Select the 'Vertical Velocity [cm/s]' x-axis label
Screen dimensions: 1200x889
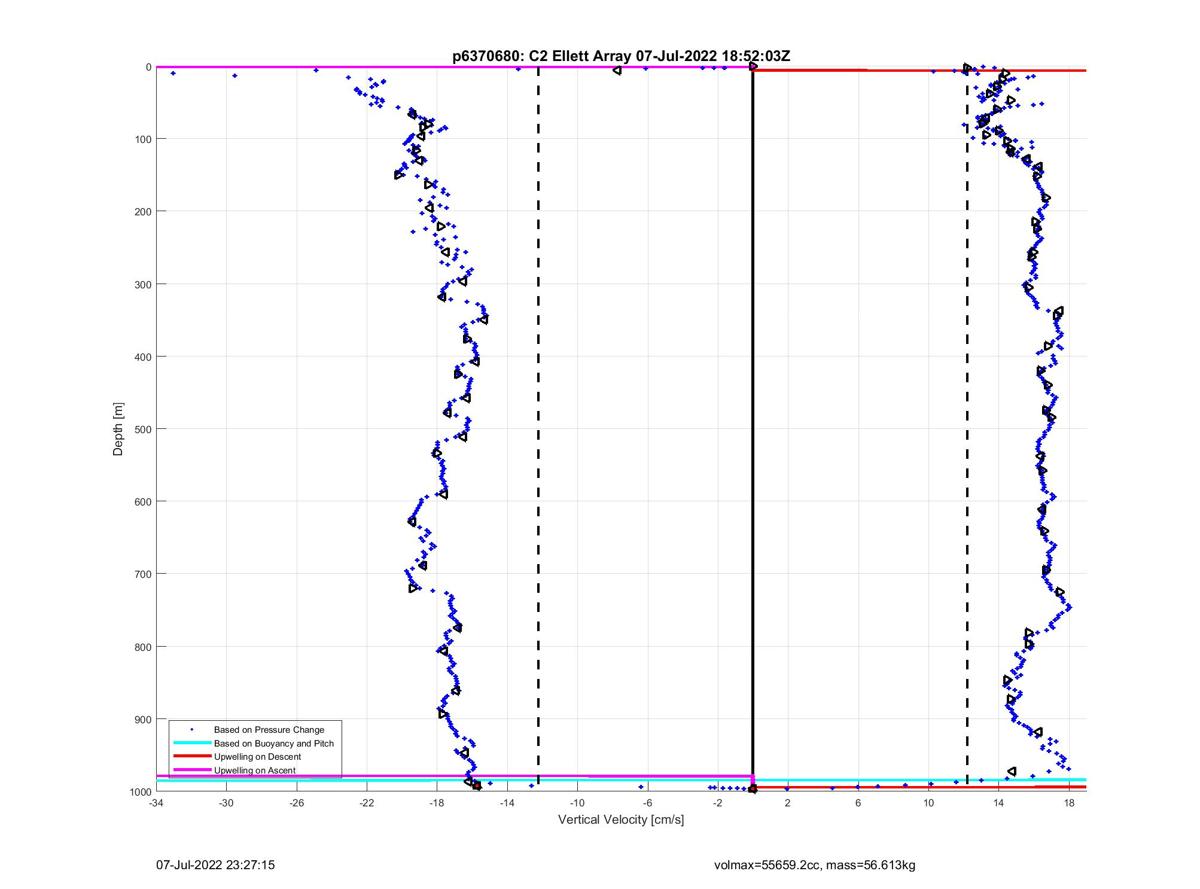click(621, 820)
